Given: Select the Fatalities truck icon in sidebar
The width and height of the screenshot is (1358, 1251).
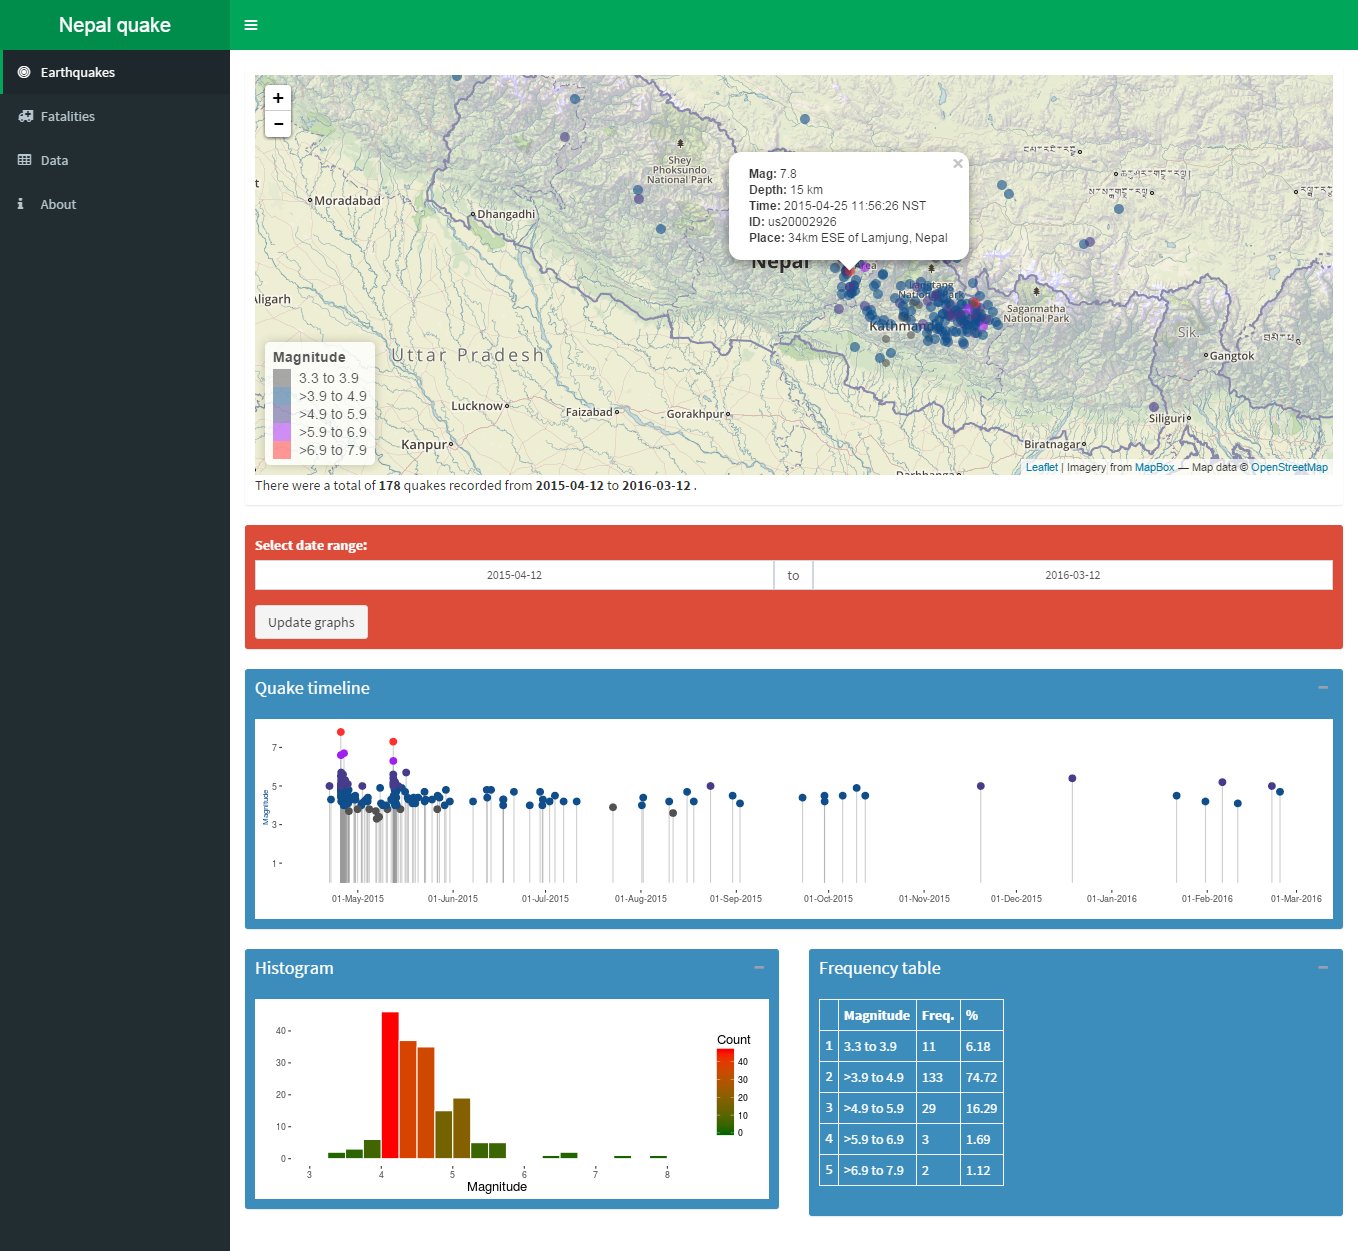Looking at the screenshot, I should click(24, 116).
